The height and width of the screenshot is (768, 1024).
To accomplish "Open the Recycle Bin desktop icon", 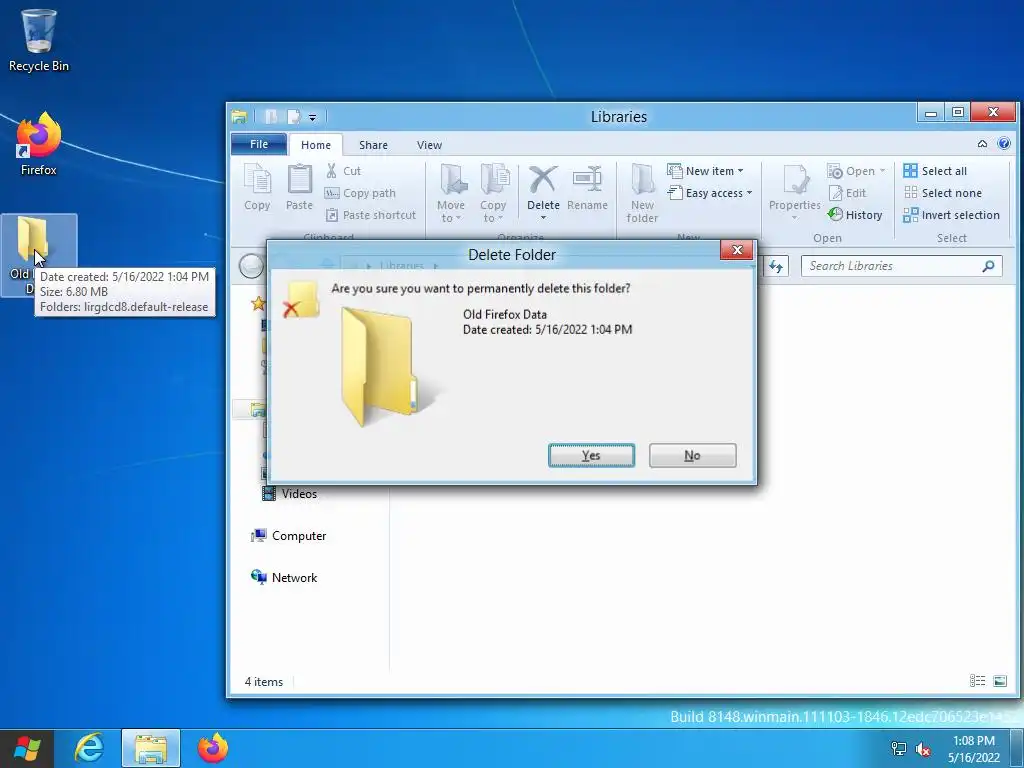I will (x=39, y=40).
